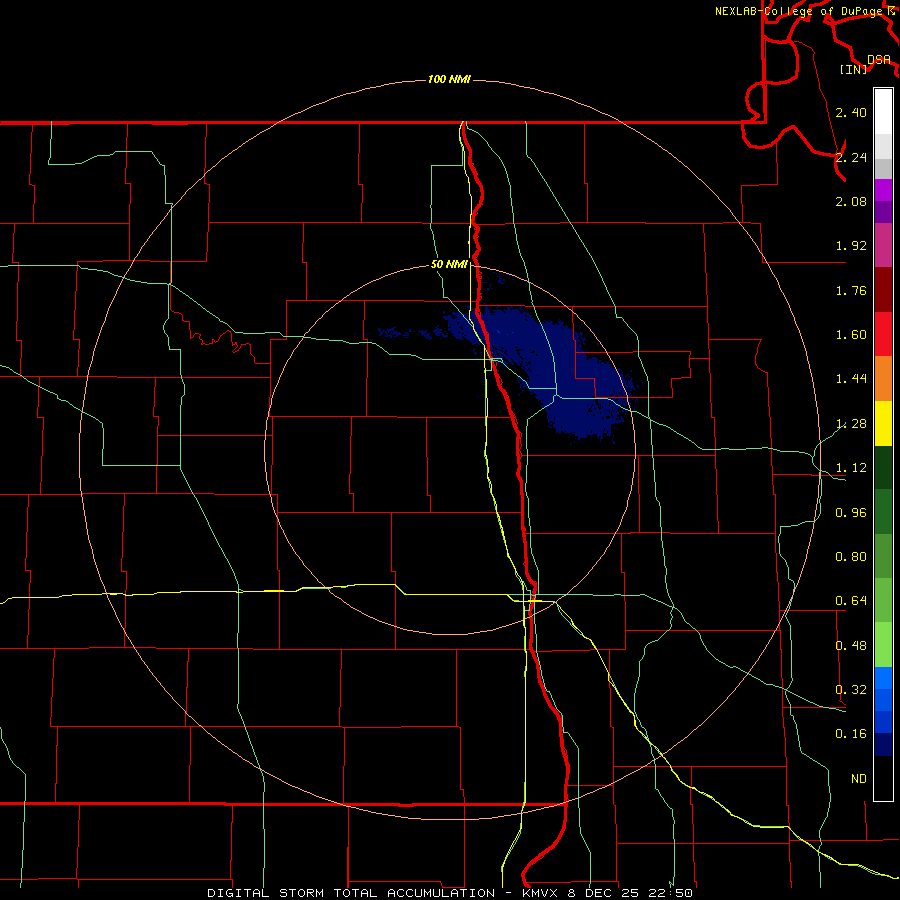Click the '1.28' scale value

851,424
